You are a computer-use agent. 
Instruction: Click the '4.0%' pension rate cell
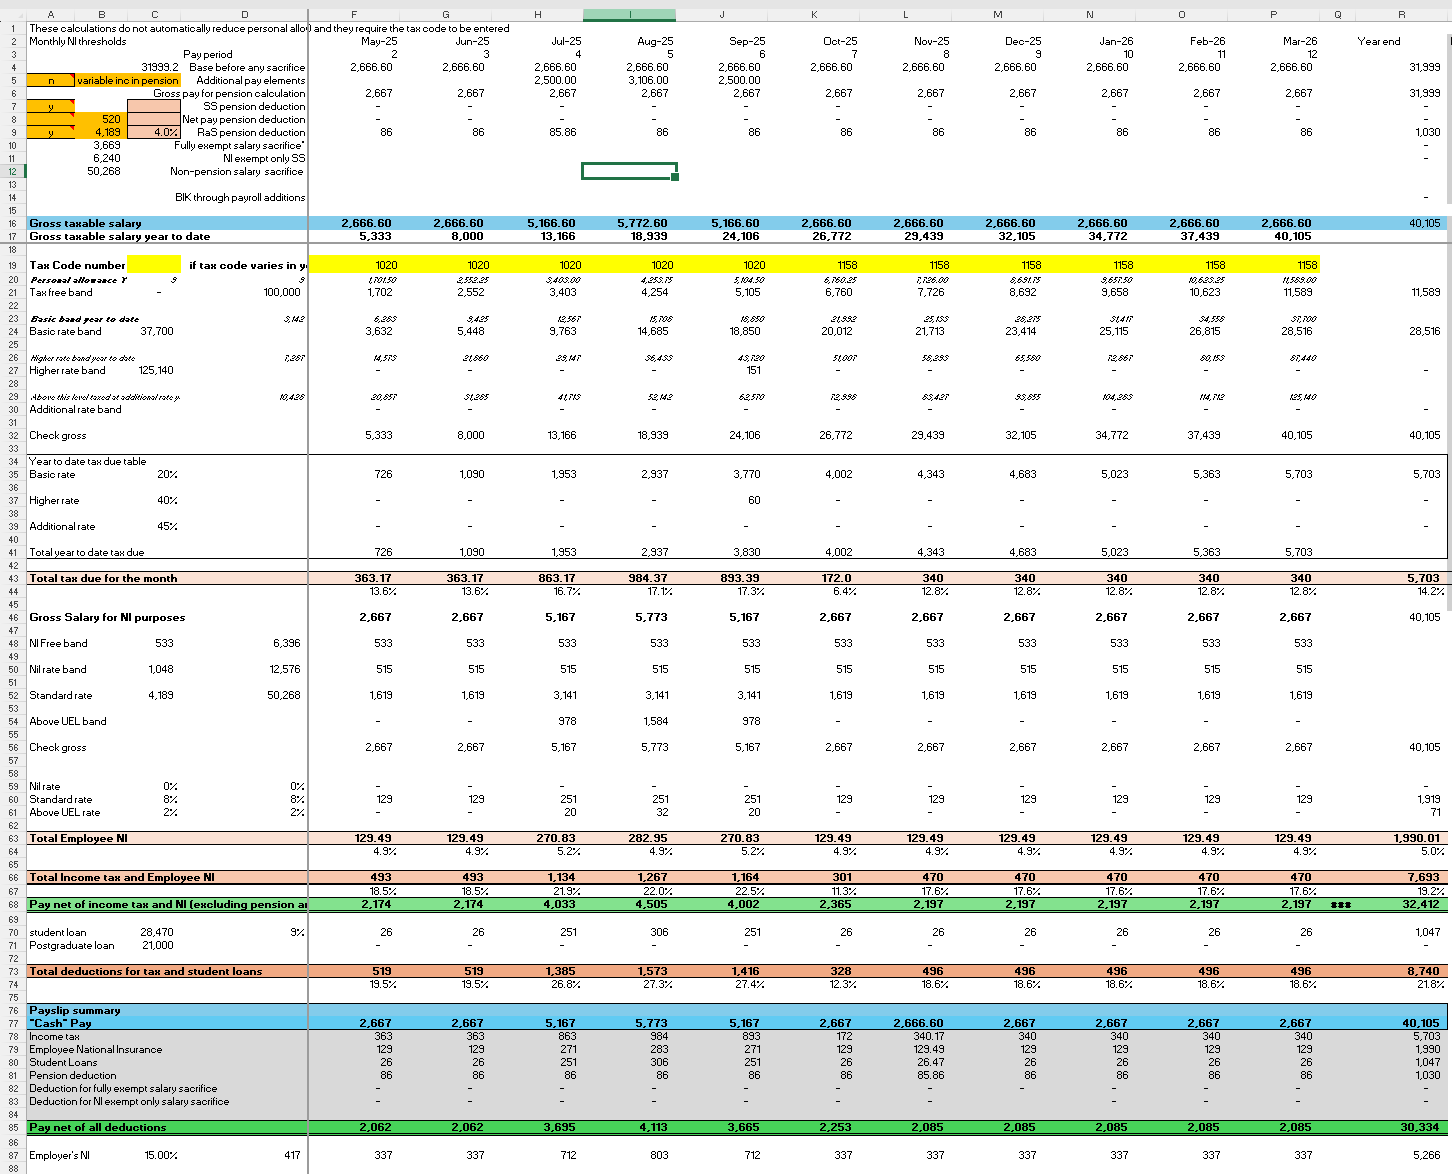click(154, 132)
